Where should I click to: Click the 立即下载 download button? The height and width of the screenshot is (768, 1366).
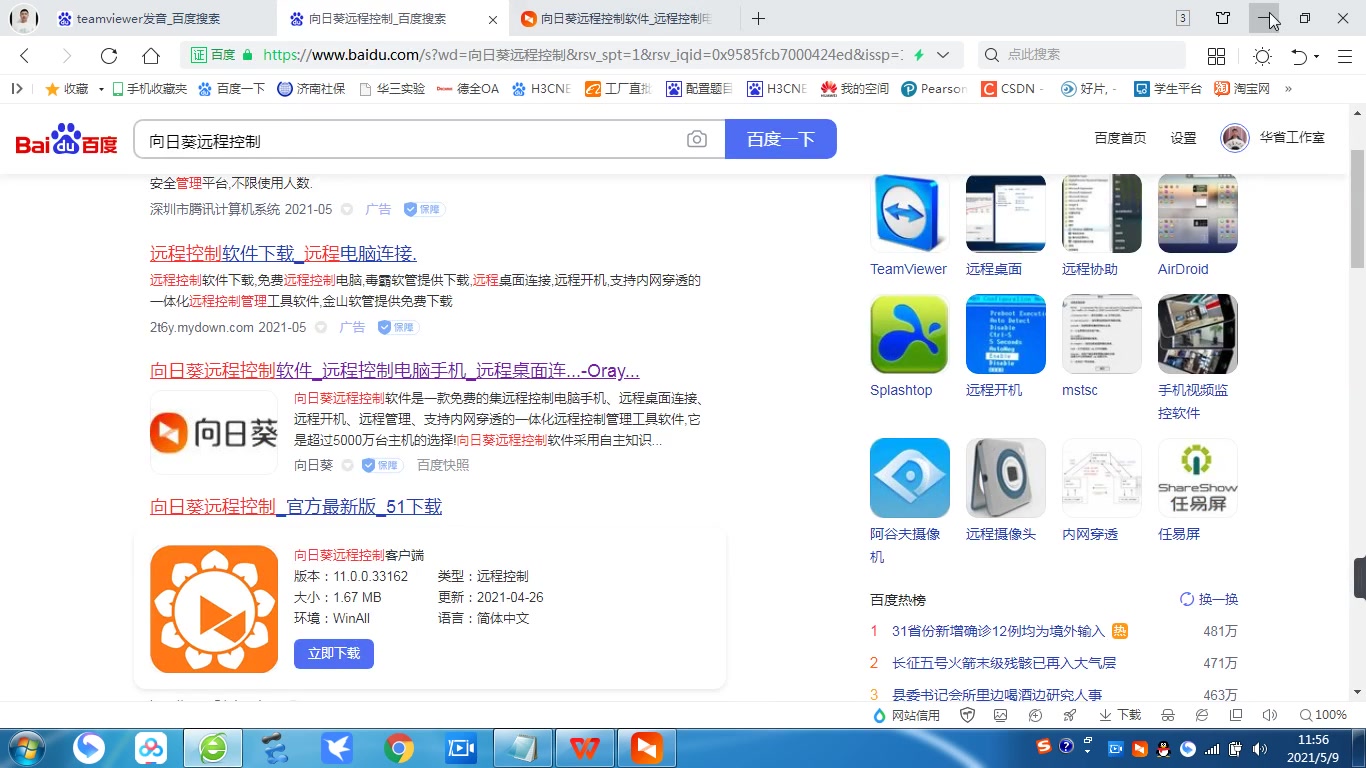[x=334, y=653]
